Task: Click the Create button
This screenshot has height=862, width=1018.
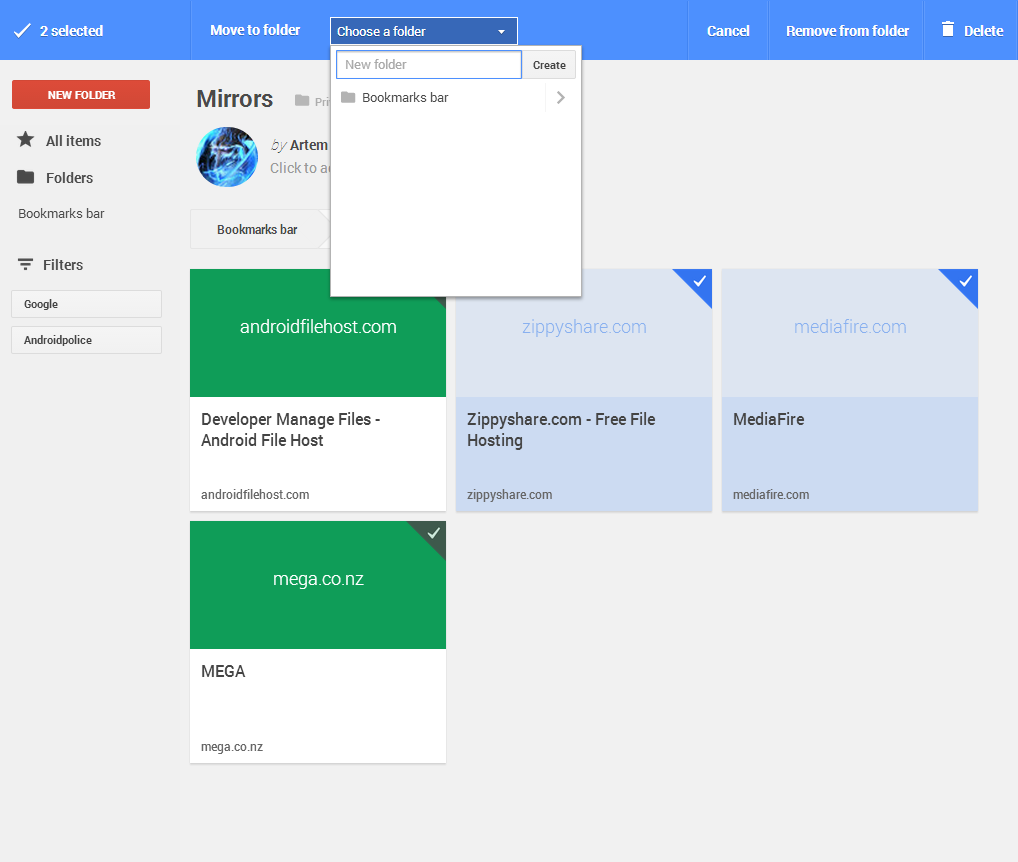Action: pos(548,64)
